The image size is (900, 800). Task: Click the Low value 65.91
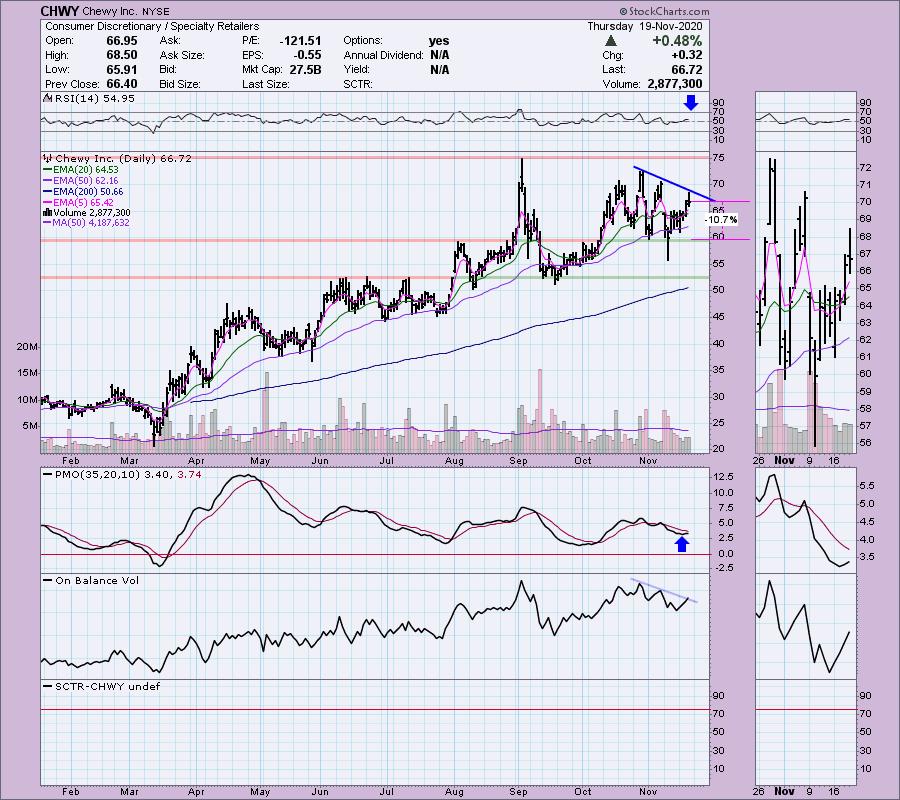coord(122,69)
